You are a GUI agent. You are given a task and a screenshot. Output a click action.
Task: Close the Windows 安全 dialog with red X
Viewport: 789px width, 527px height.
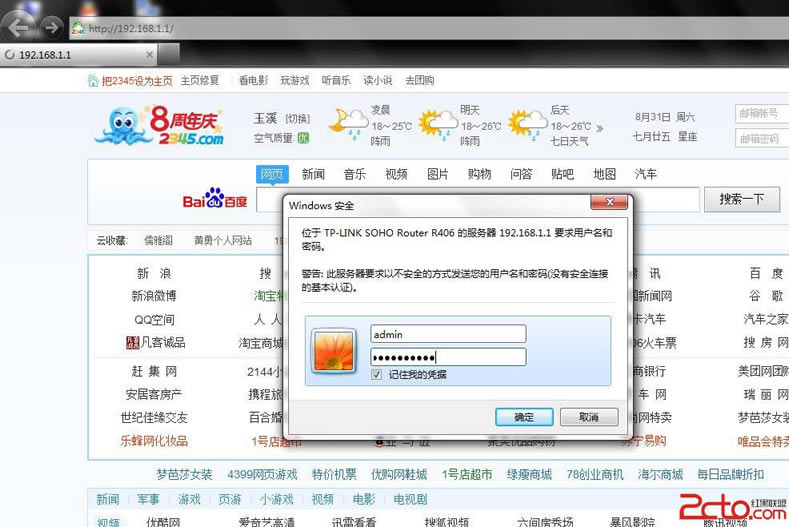[609, 202]
